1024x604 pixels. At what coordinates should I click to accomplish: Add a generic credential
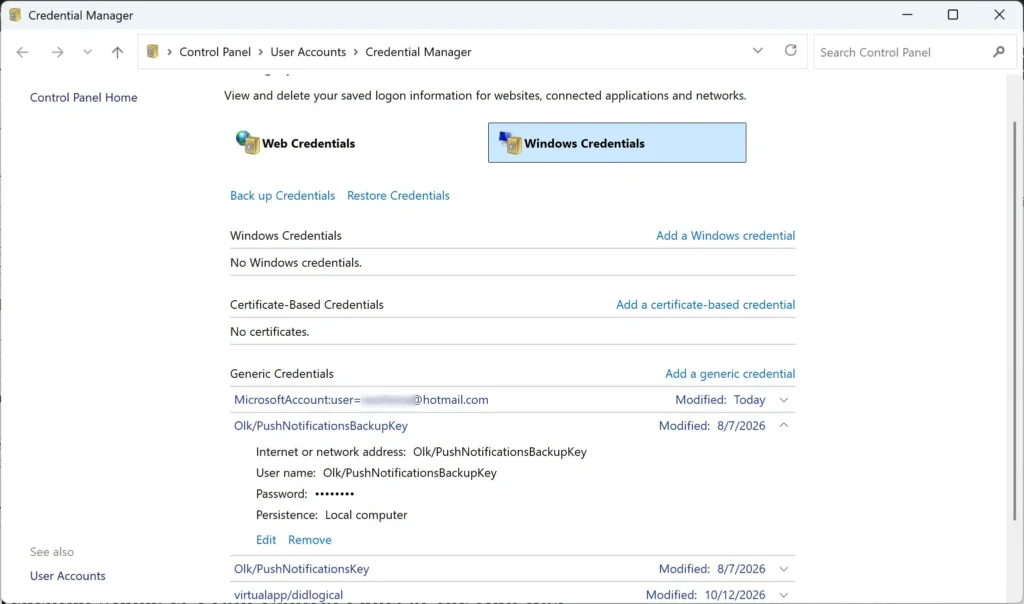click(730, 374)
